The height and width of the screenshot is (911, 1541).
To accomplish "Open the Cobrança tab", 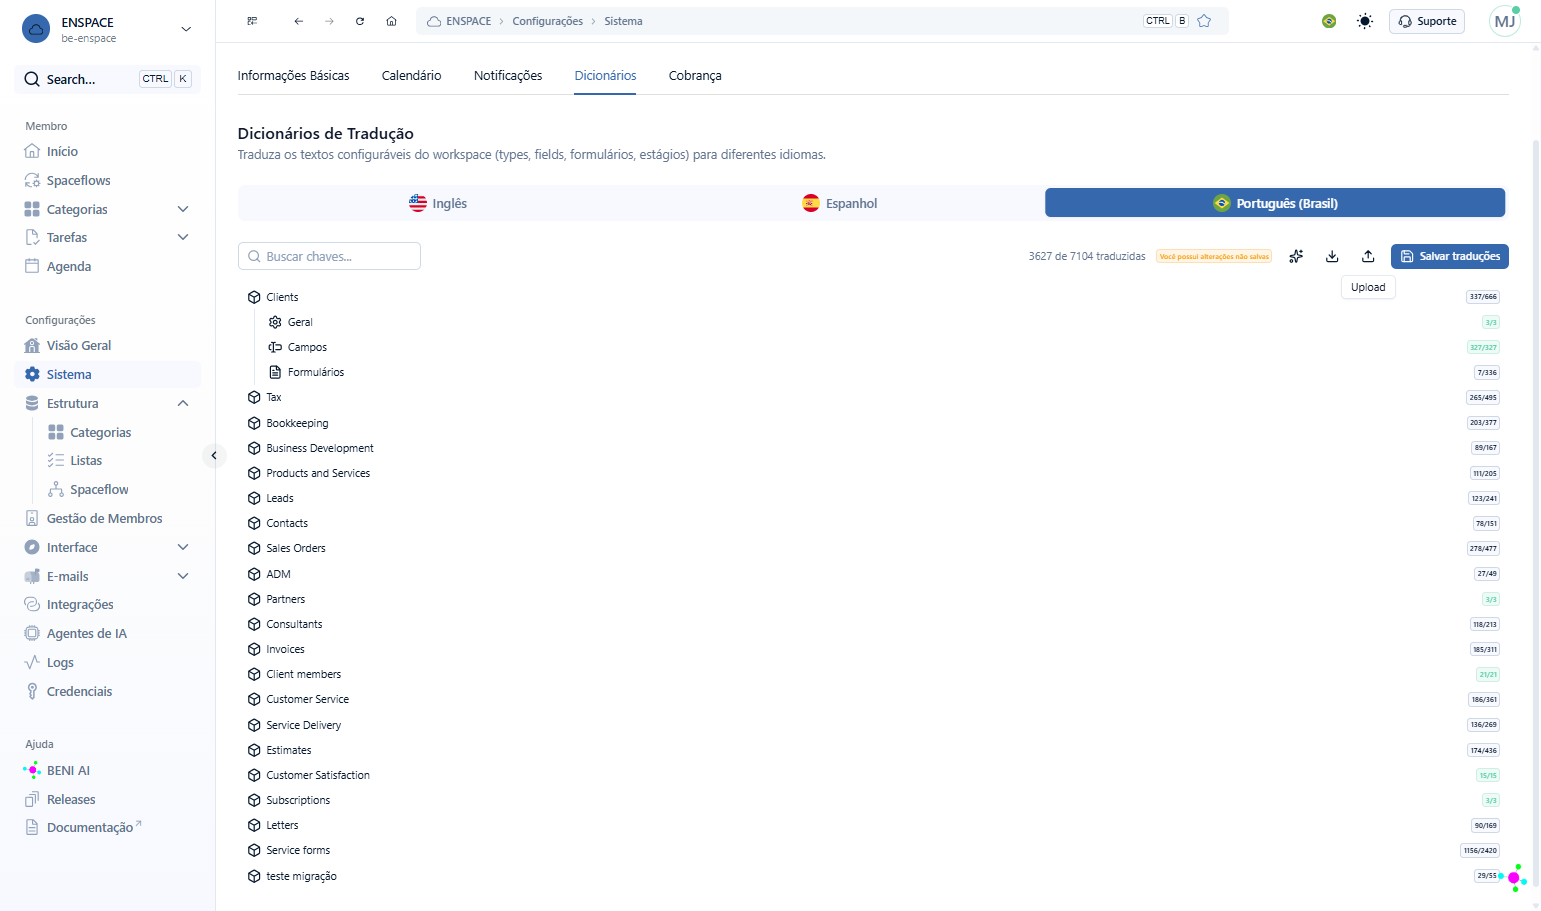I will (695, 76).
